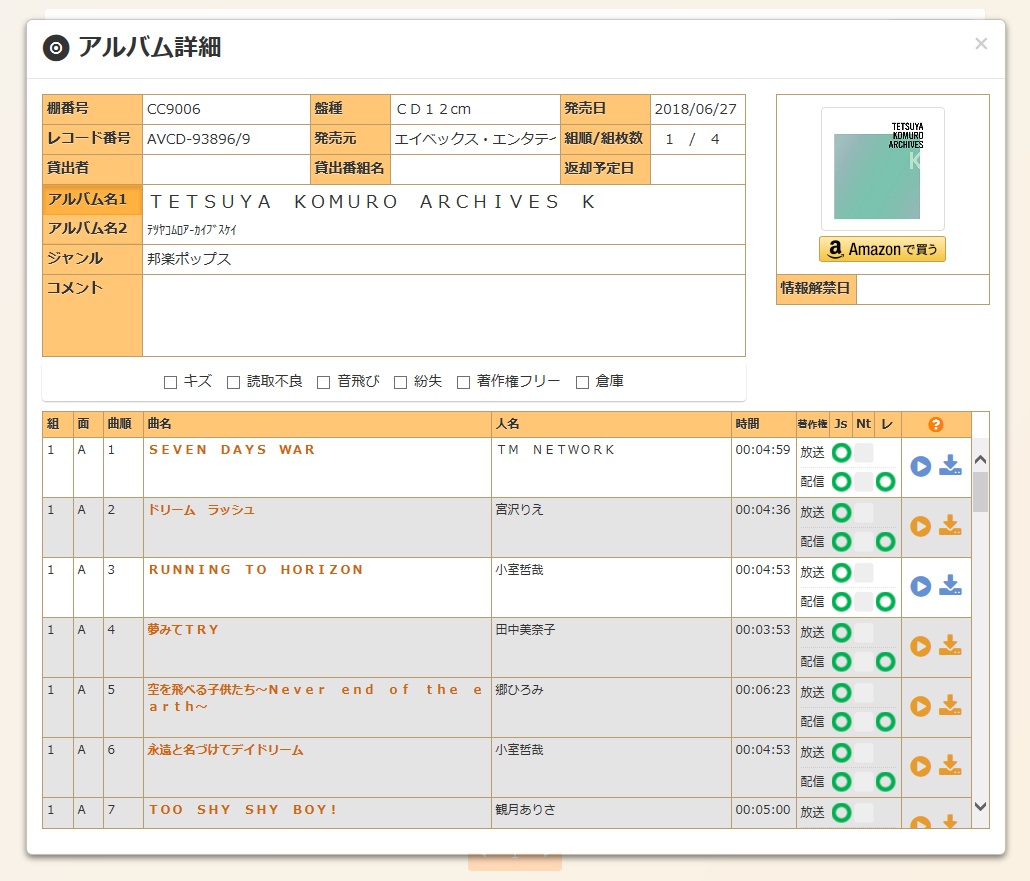Play the ドリーム ラッシュ track
This screenshot has height=881, width=1030.
tap(920, 526)
